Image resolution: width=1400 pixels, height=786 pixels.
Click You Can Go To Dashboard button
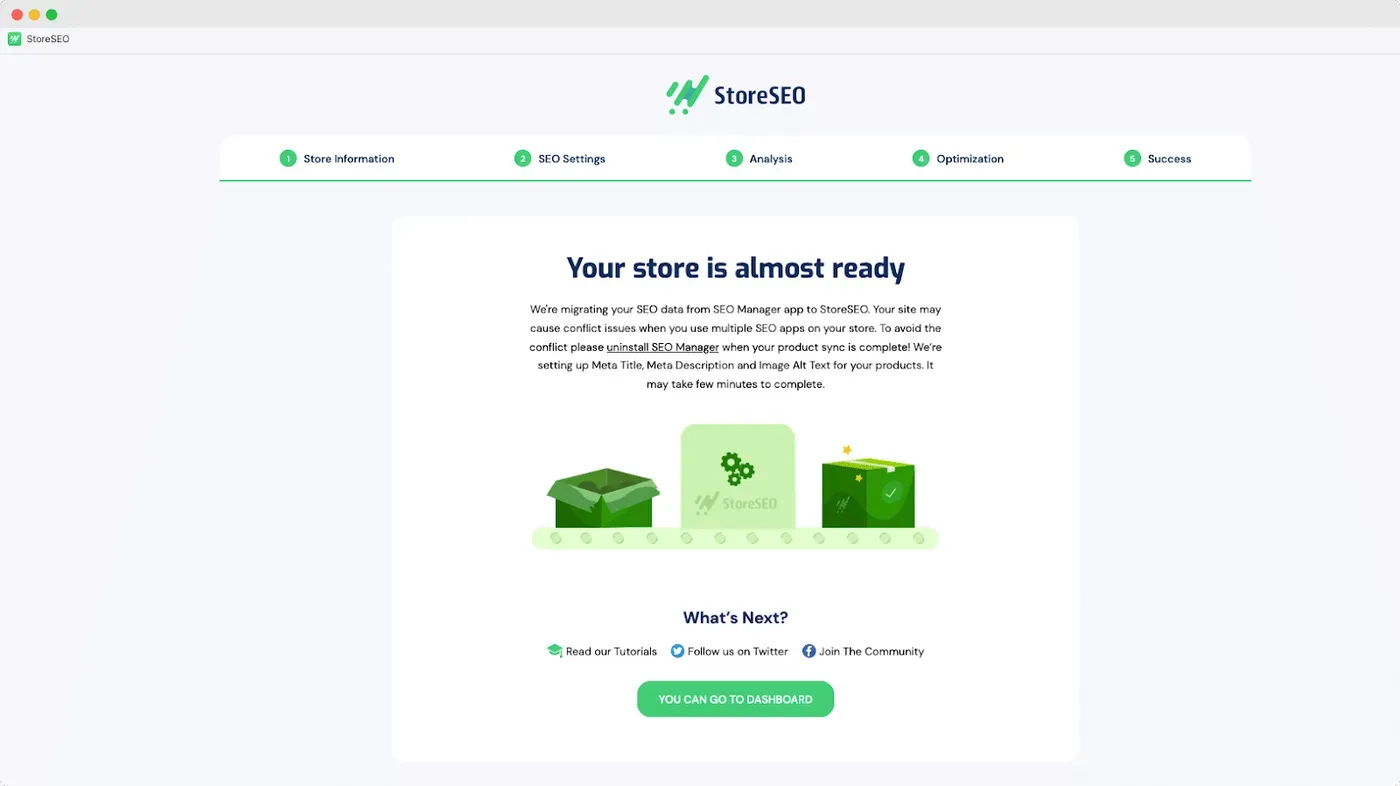735,699
